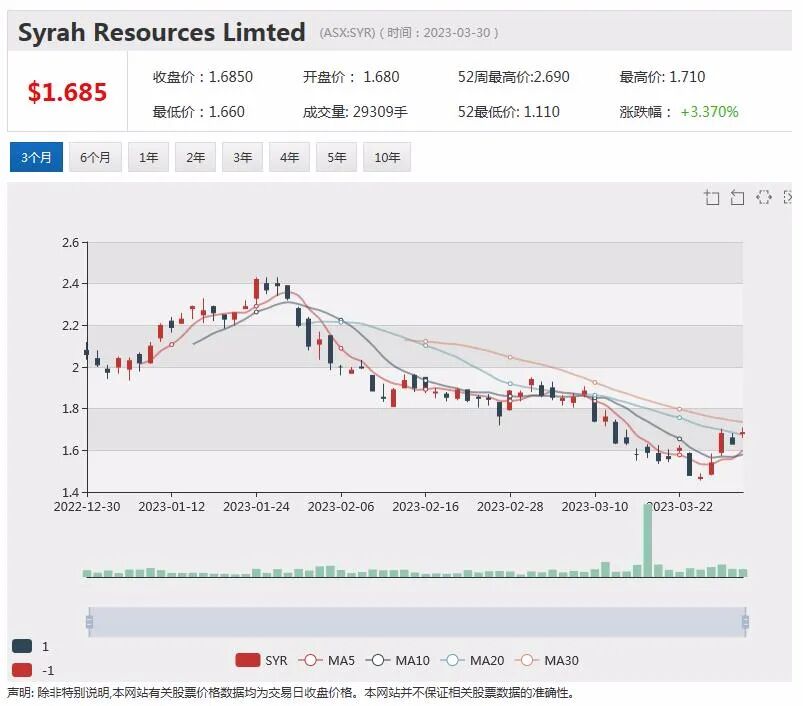Click 最高价: 1.710 value
The height and width of the screenshot is (706, 803).
(x=662, y=77)
